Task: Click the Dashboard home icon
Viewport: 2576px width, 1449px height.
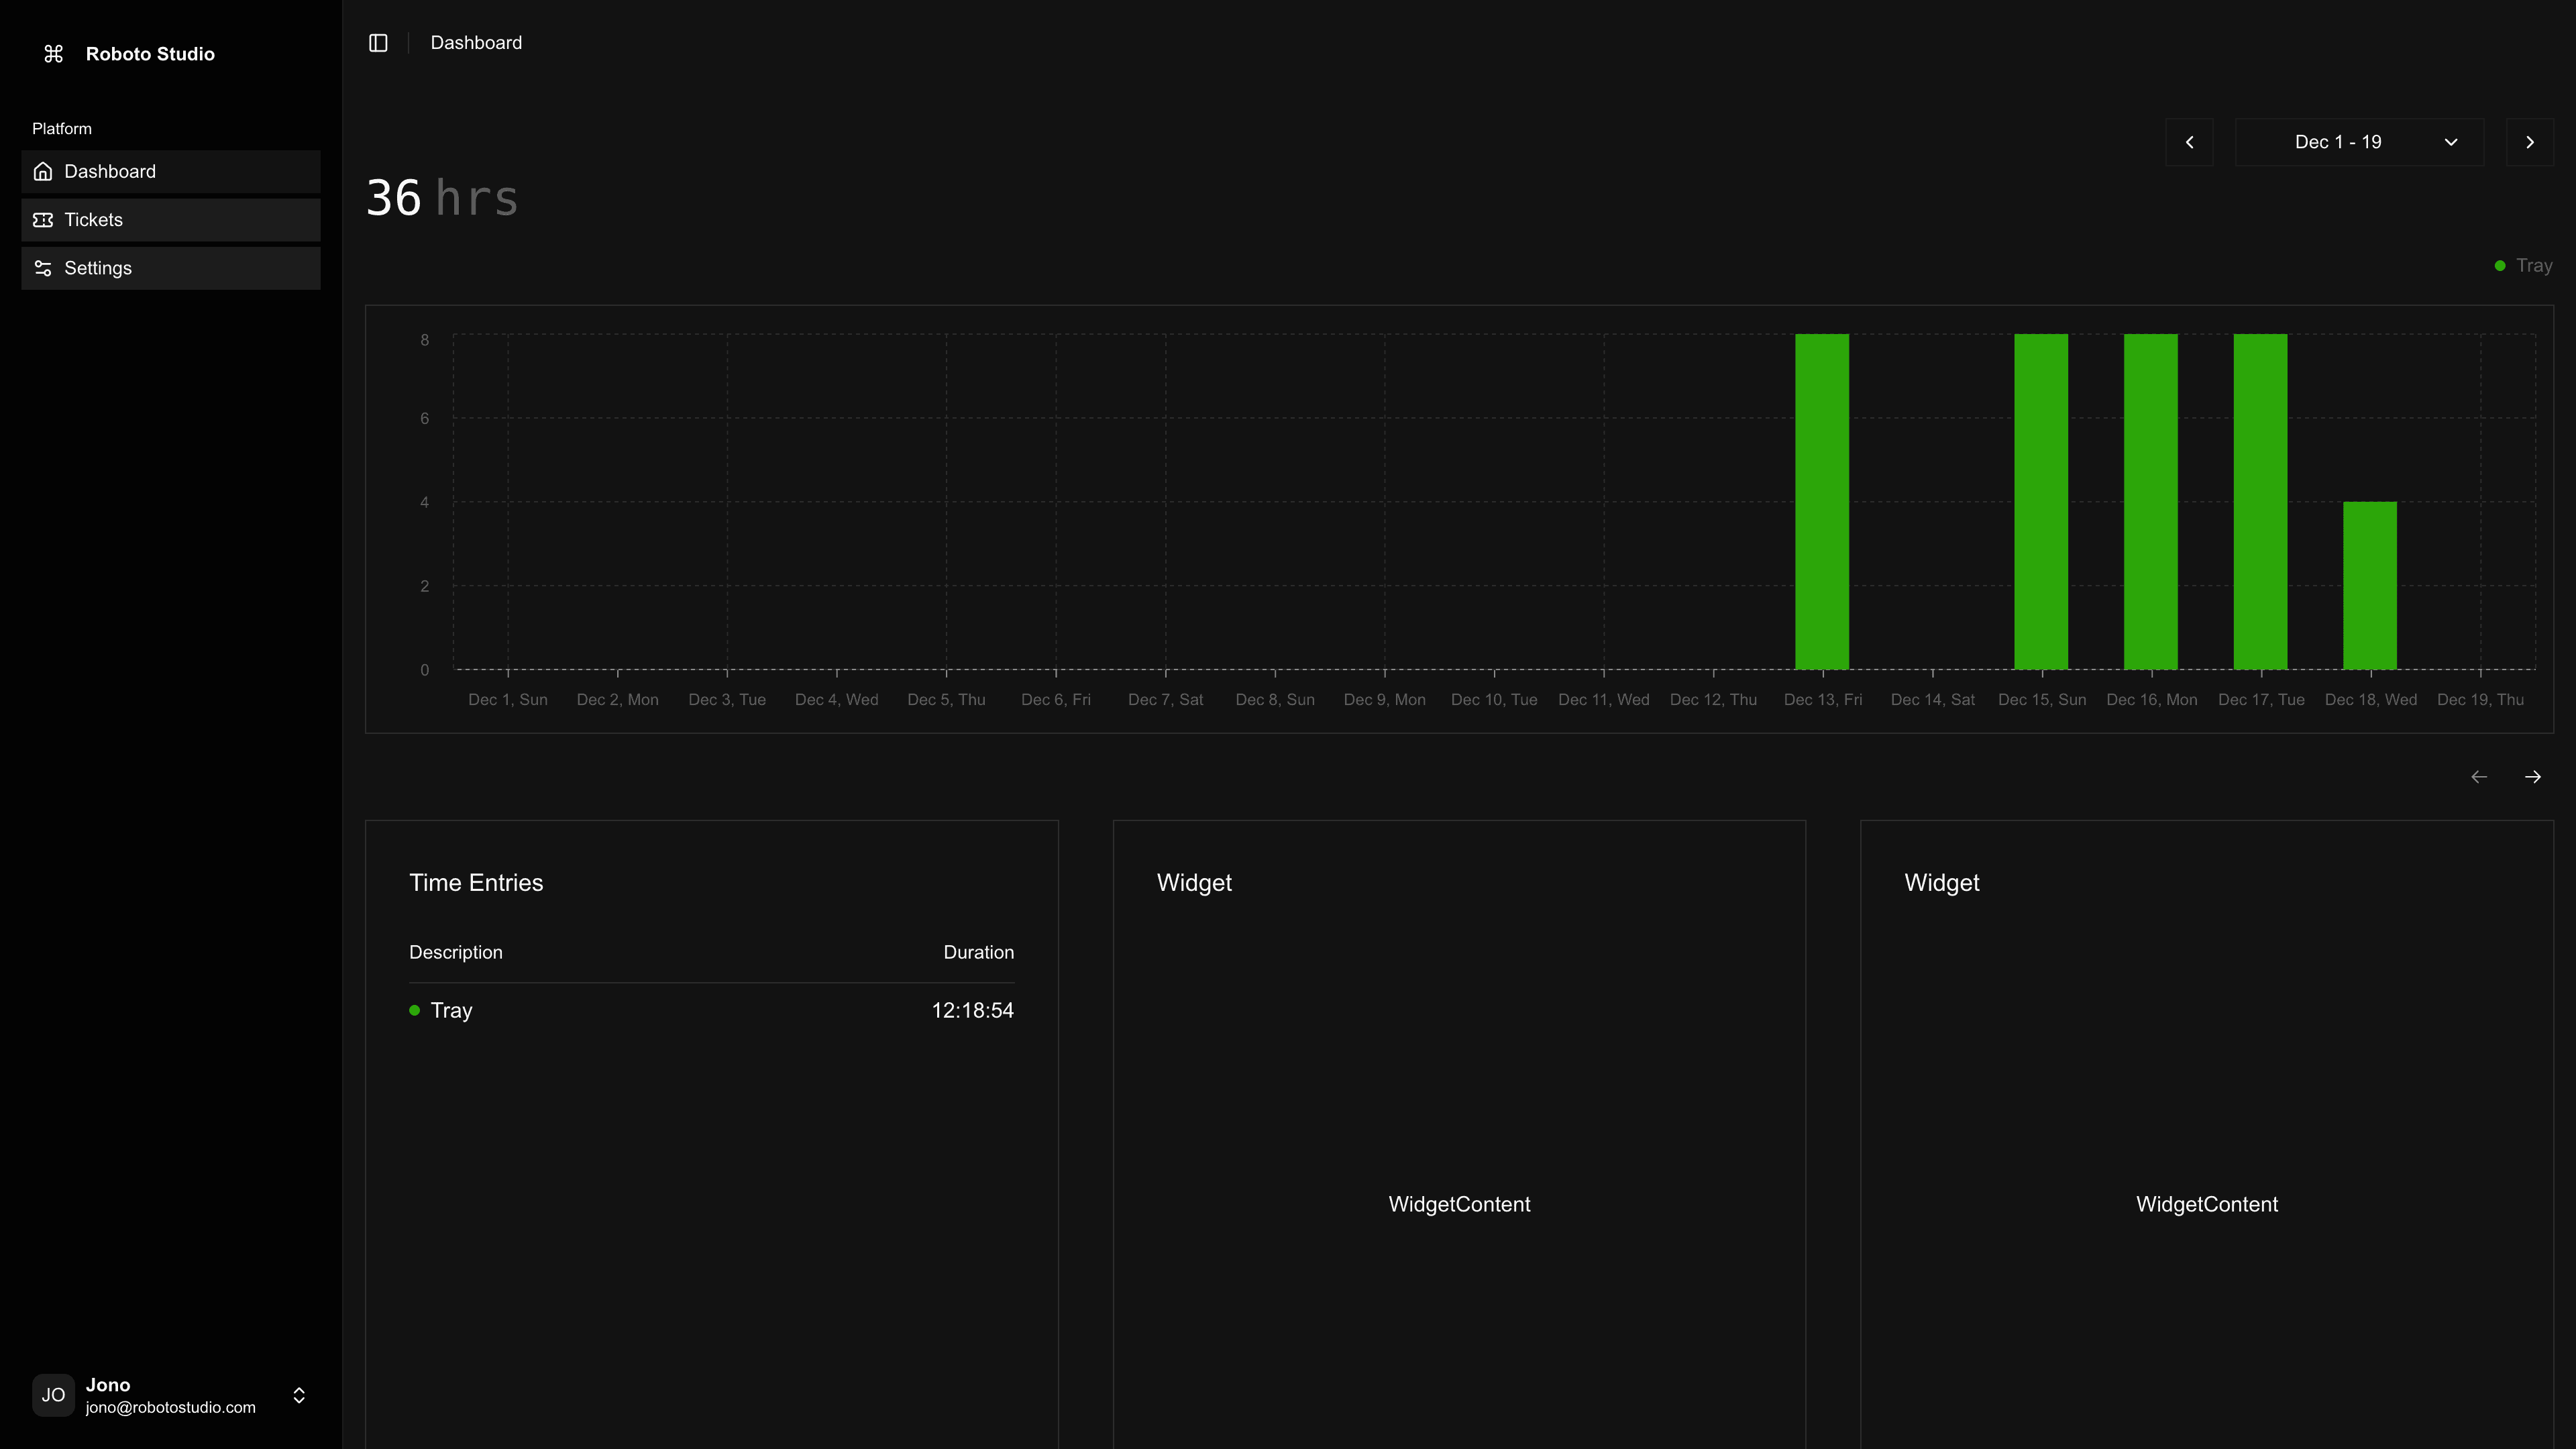Action: point(43,171)
